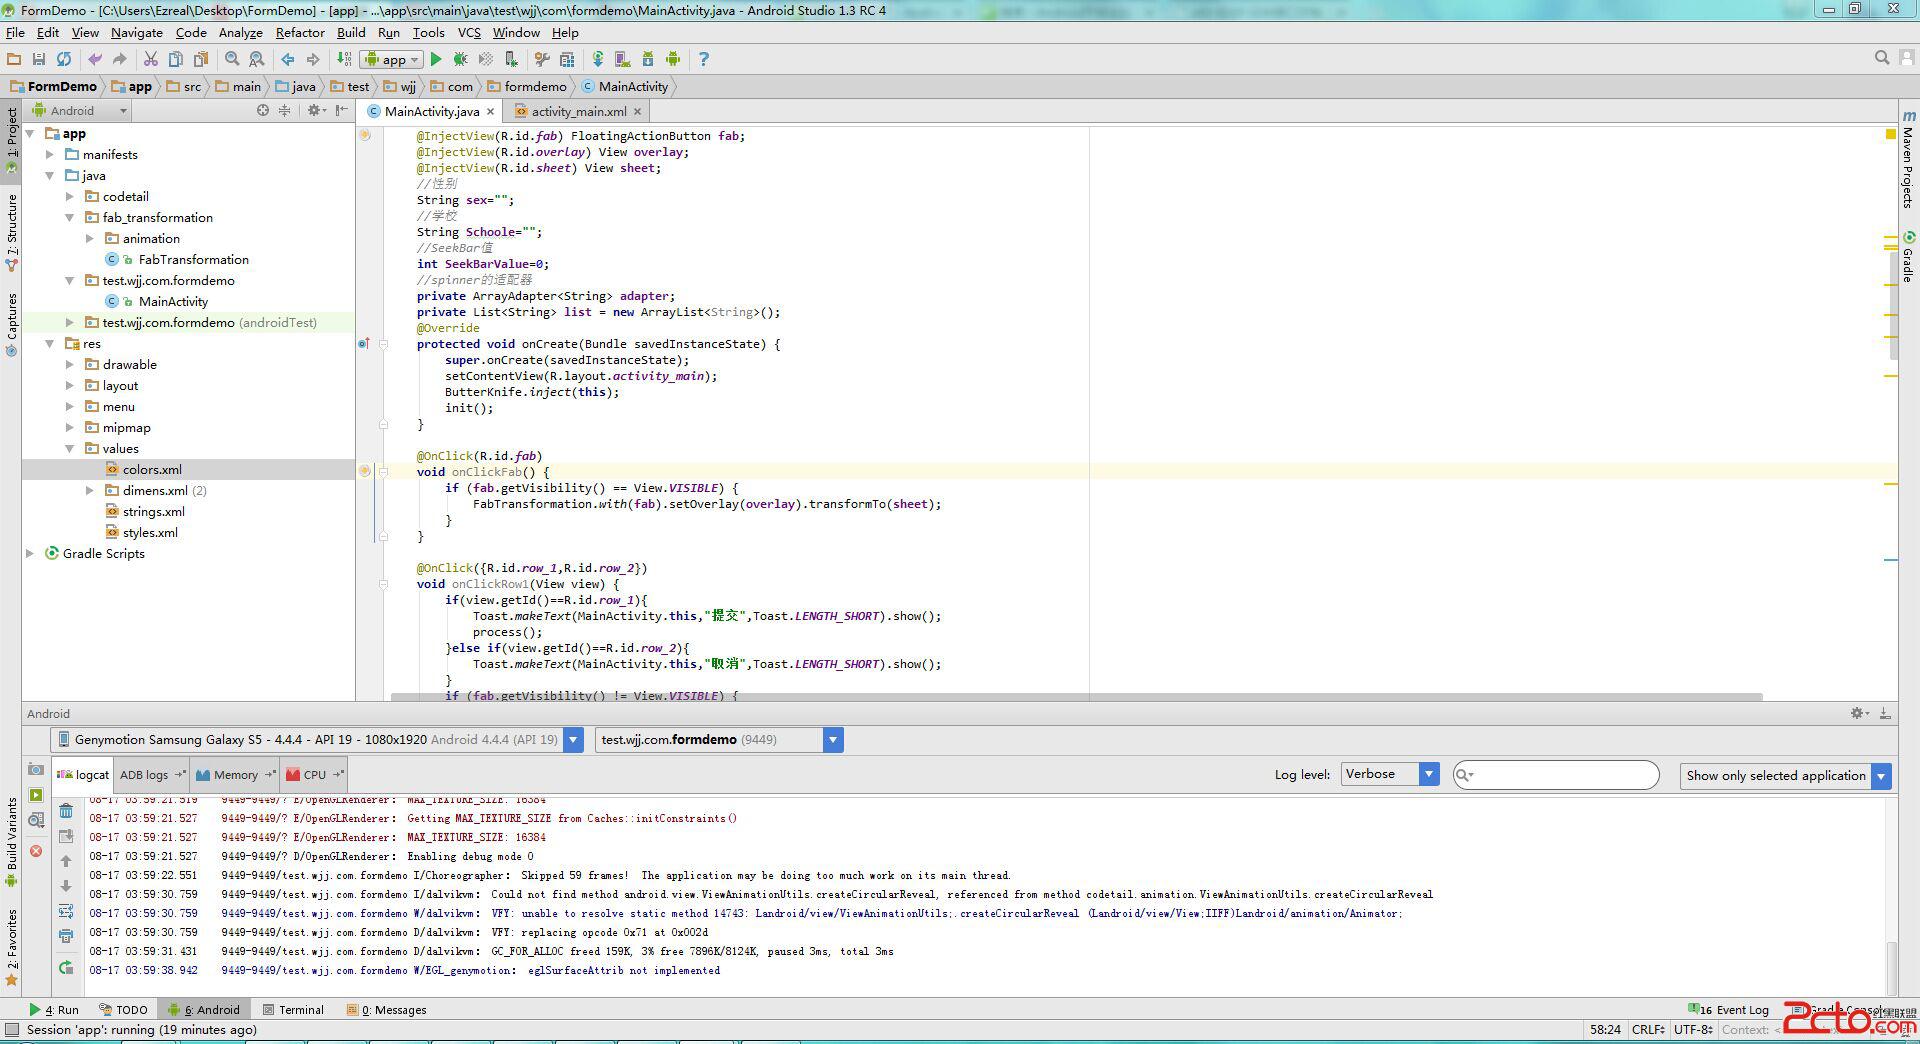This screenshot has width=1920, height=1044.
Task: Click the Save All floppy disk icon
Action: point(39,60)
